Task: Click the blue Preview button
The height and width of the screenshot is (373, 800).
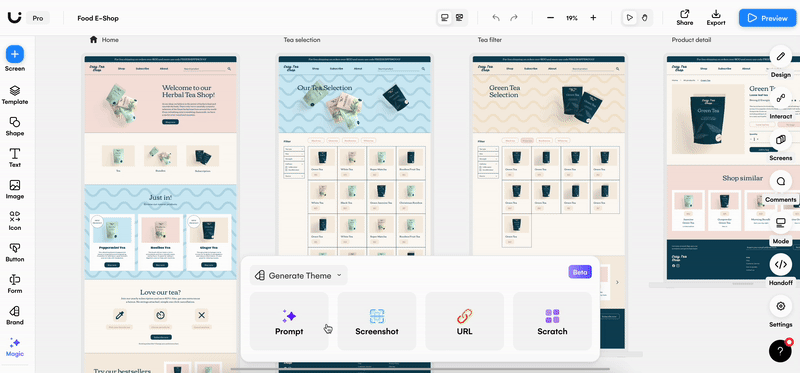Action: click(x=767, y=18)
